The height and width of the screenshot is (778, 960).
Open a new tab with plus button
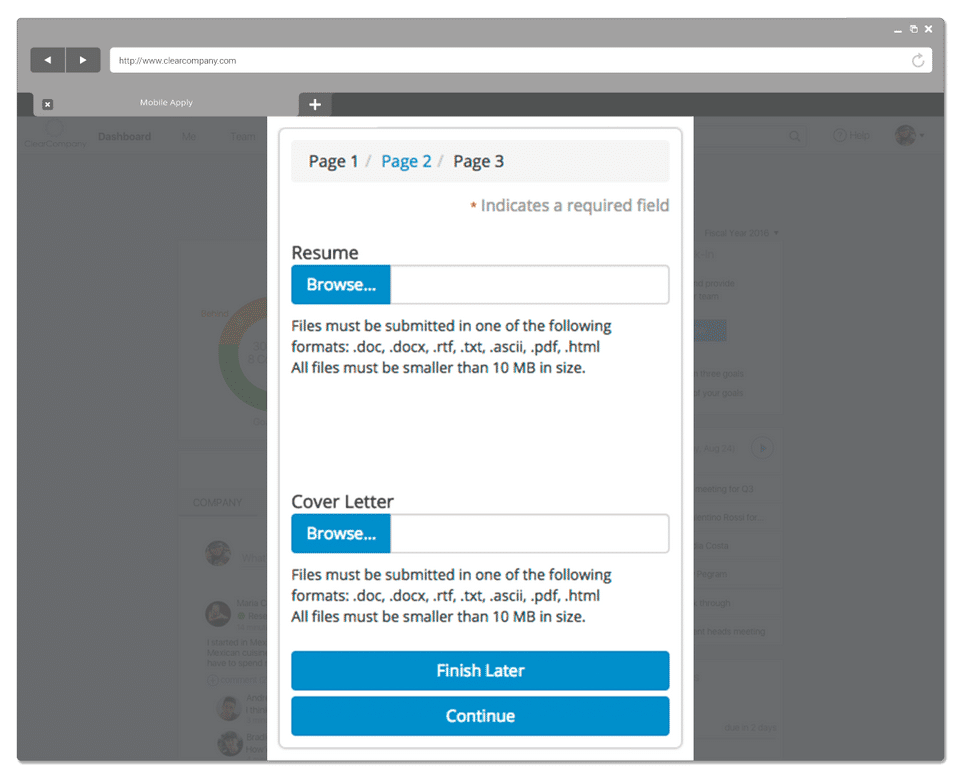[315, 105]
